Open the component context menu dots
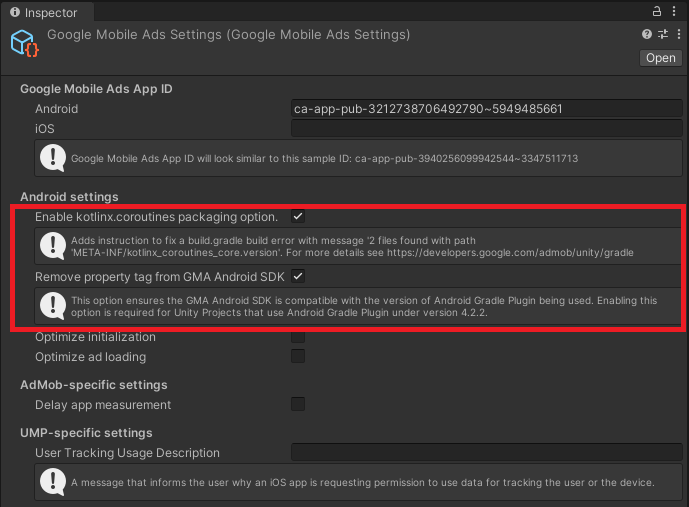The height and width of the screenshot is (507, 689). pos(679,34)
